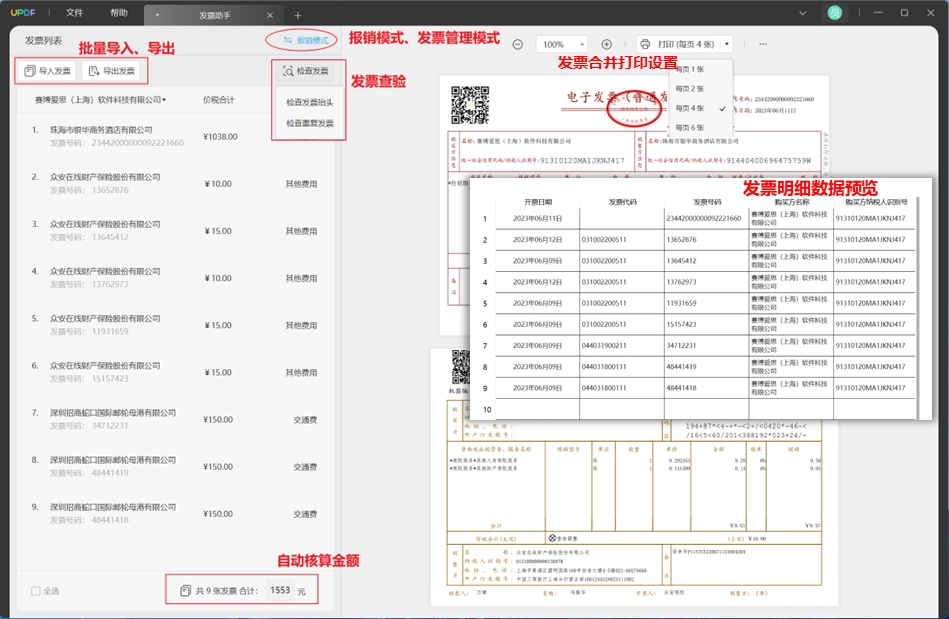Select invoice with number 34712231

(x=174, y=419)
